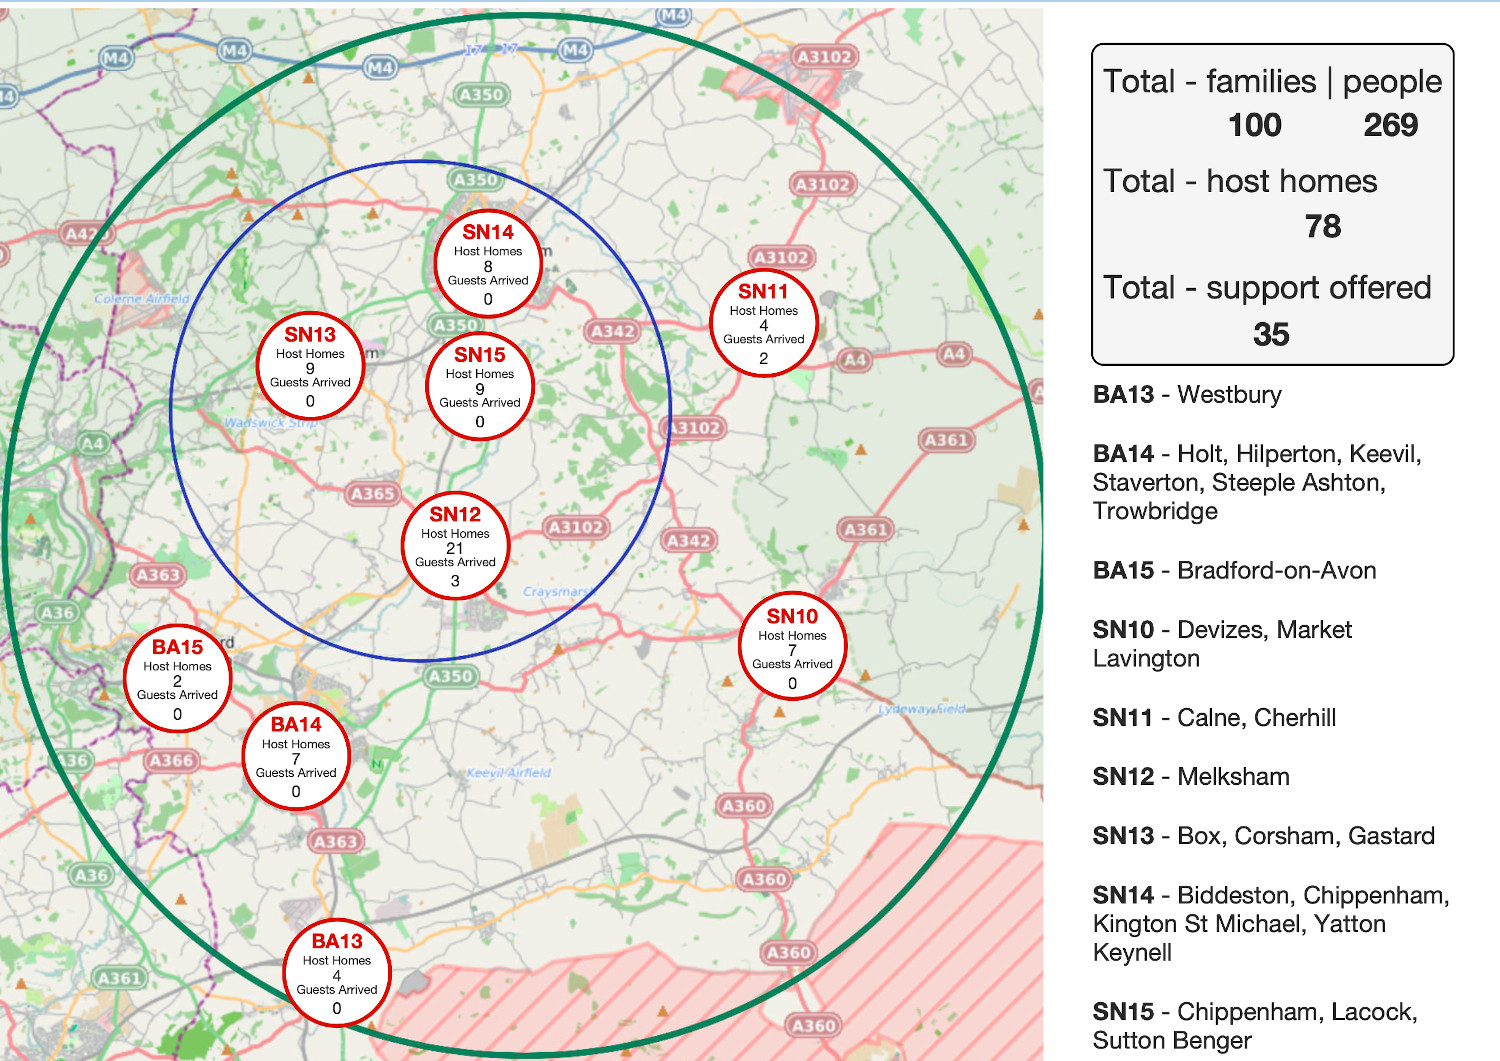Click the SN14 postcode marker

coord(488,264)
